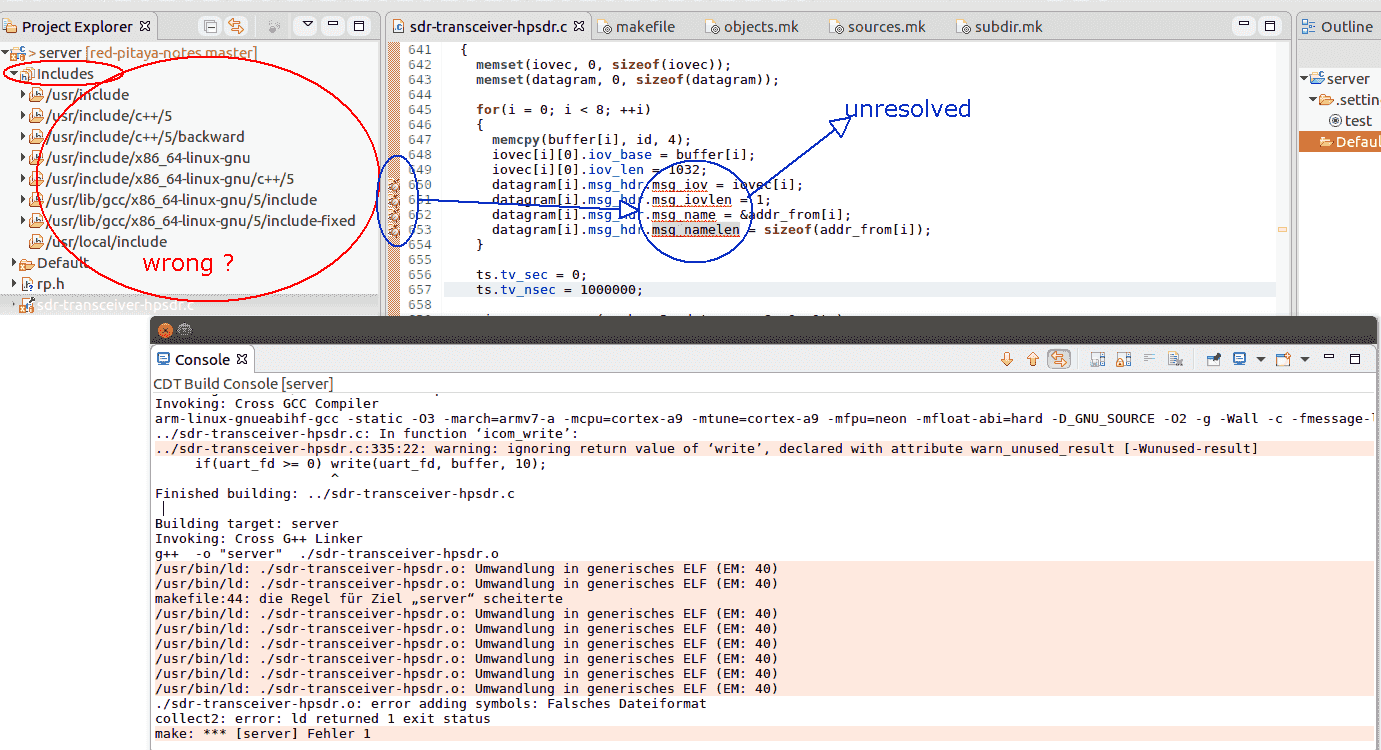Toggle Link with Editor in Project Explorer

point(237,26)
